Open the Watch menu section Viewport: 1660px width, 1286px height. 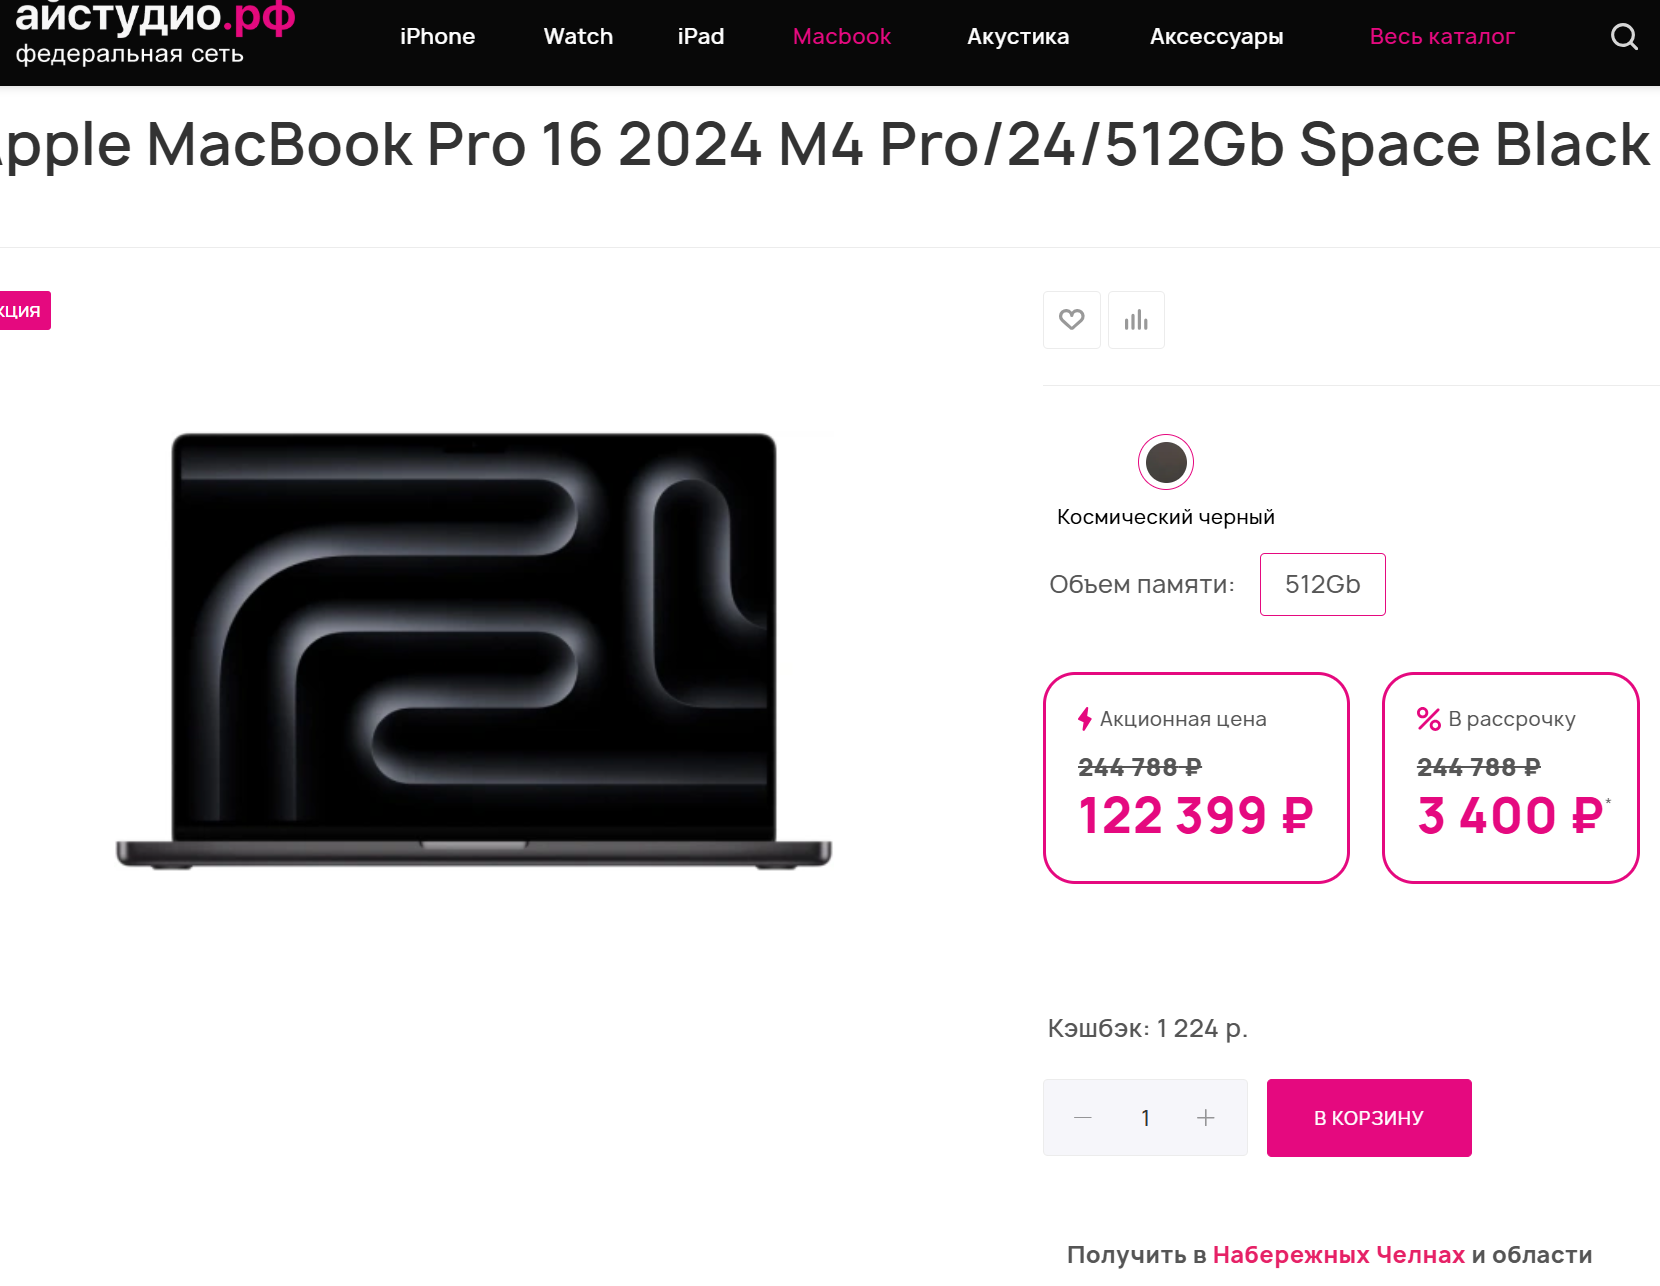pos(578,37)
